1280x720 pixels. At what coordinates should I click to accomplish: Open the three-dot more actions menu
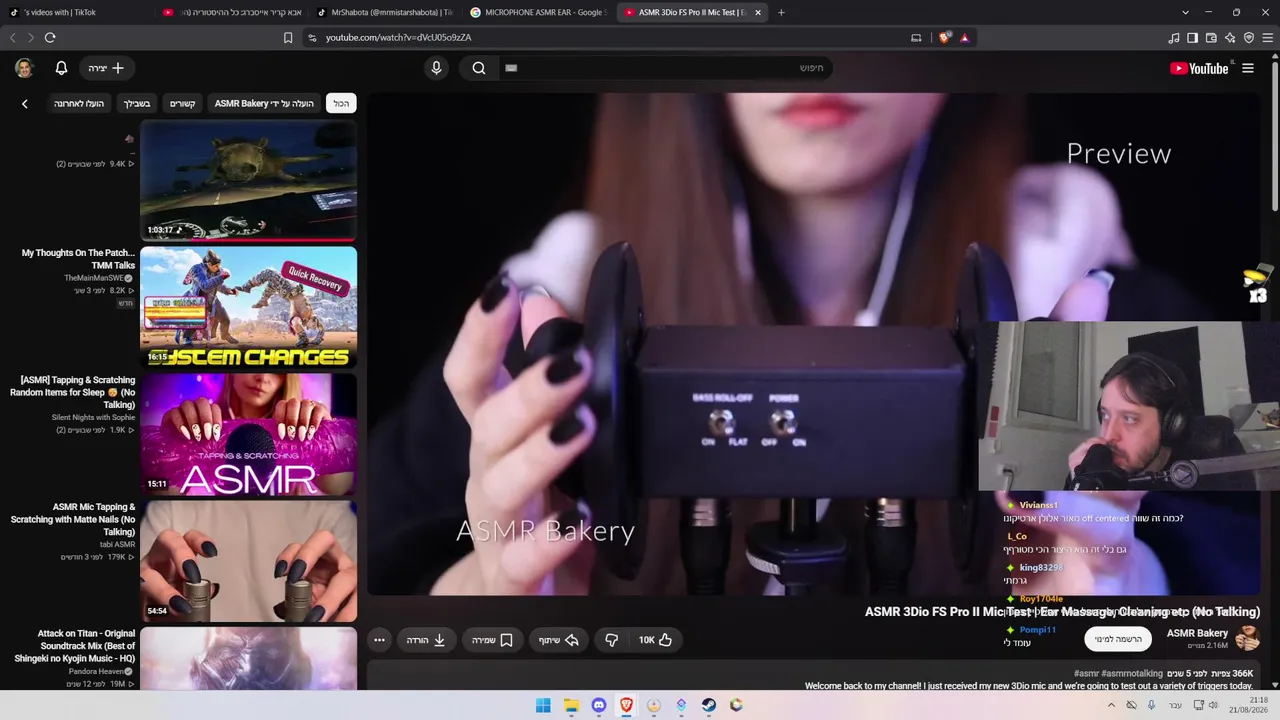(x=379, y=640)
